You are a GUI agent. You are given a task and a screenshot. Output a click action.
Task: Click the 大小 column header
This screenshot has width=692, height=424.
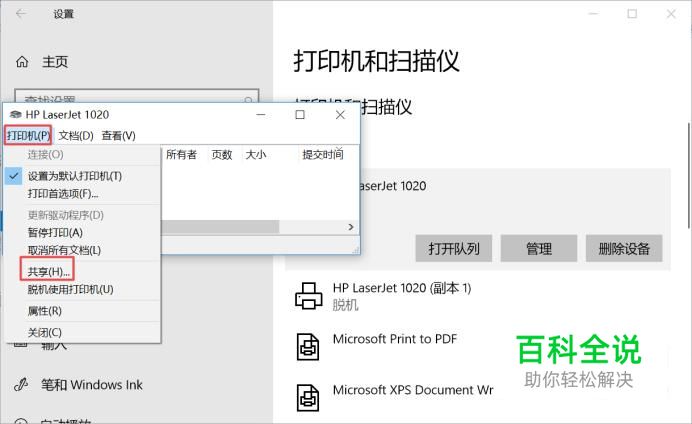click(x=256, y=154)
